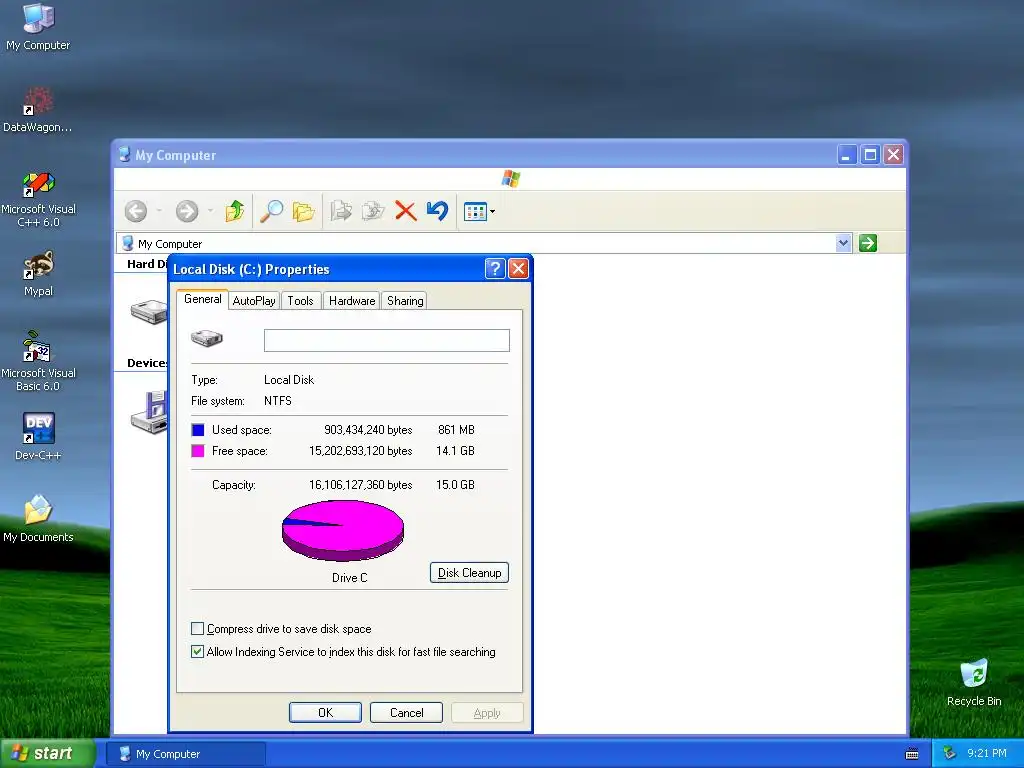Viewport: 1024px width, 768px height.
Task: Click the Disk Cleanup button
Action: pyautogui.click(x=469, y=573)
